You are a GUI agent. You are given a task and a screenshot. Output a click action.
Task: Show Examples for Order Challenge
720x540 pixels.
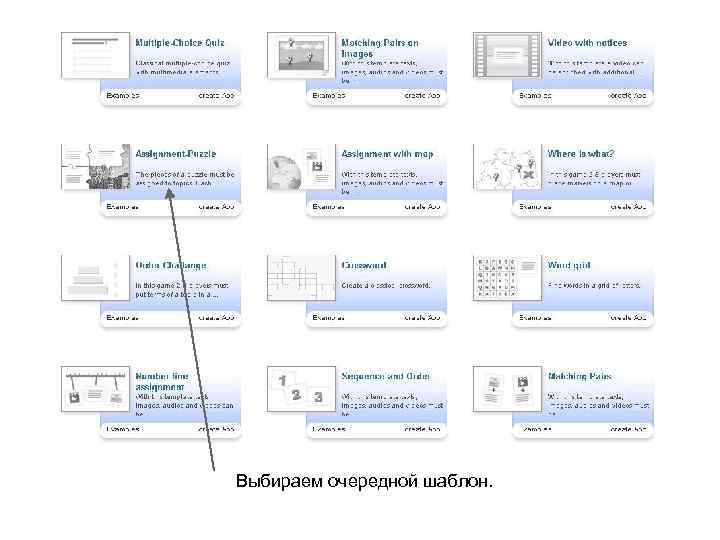(122, 318)
